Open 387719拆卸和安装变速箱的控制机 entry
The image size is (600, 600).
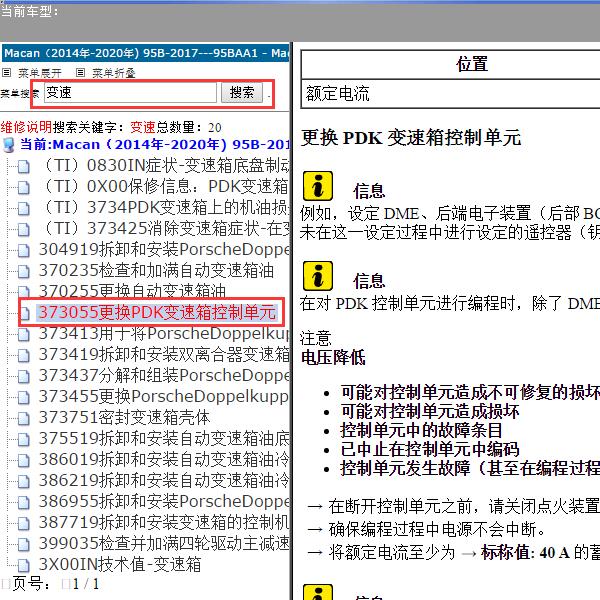[164, 522]
